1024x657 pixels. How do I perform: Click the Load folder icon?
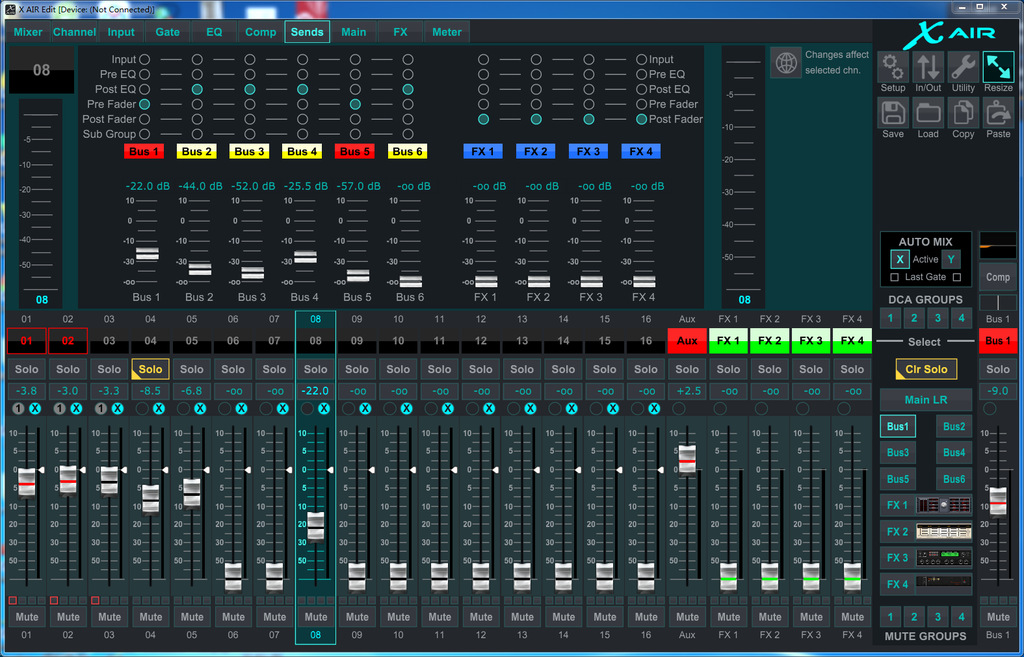click(x=928, y=113)
